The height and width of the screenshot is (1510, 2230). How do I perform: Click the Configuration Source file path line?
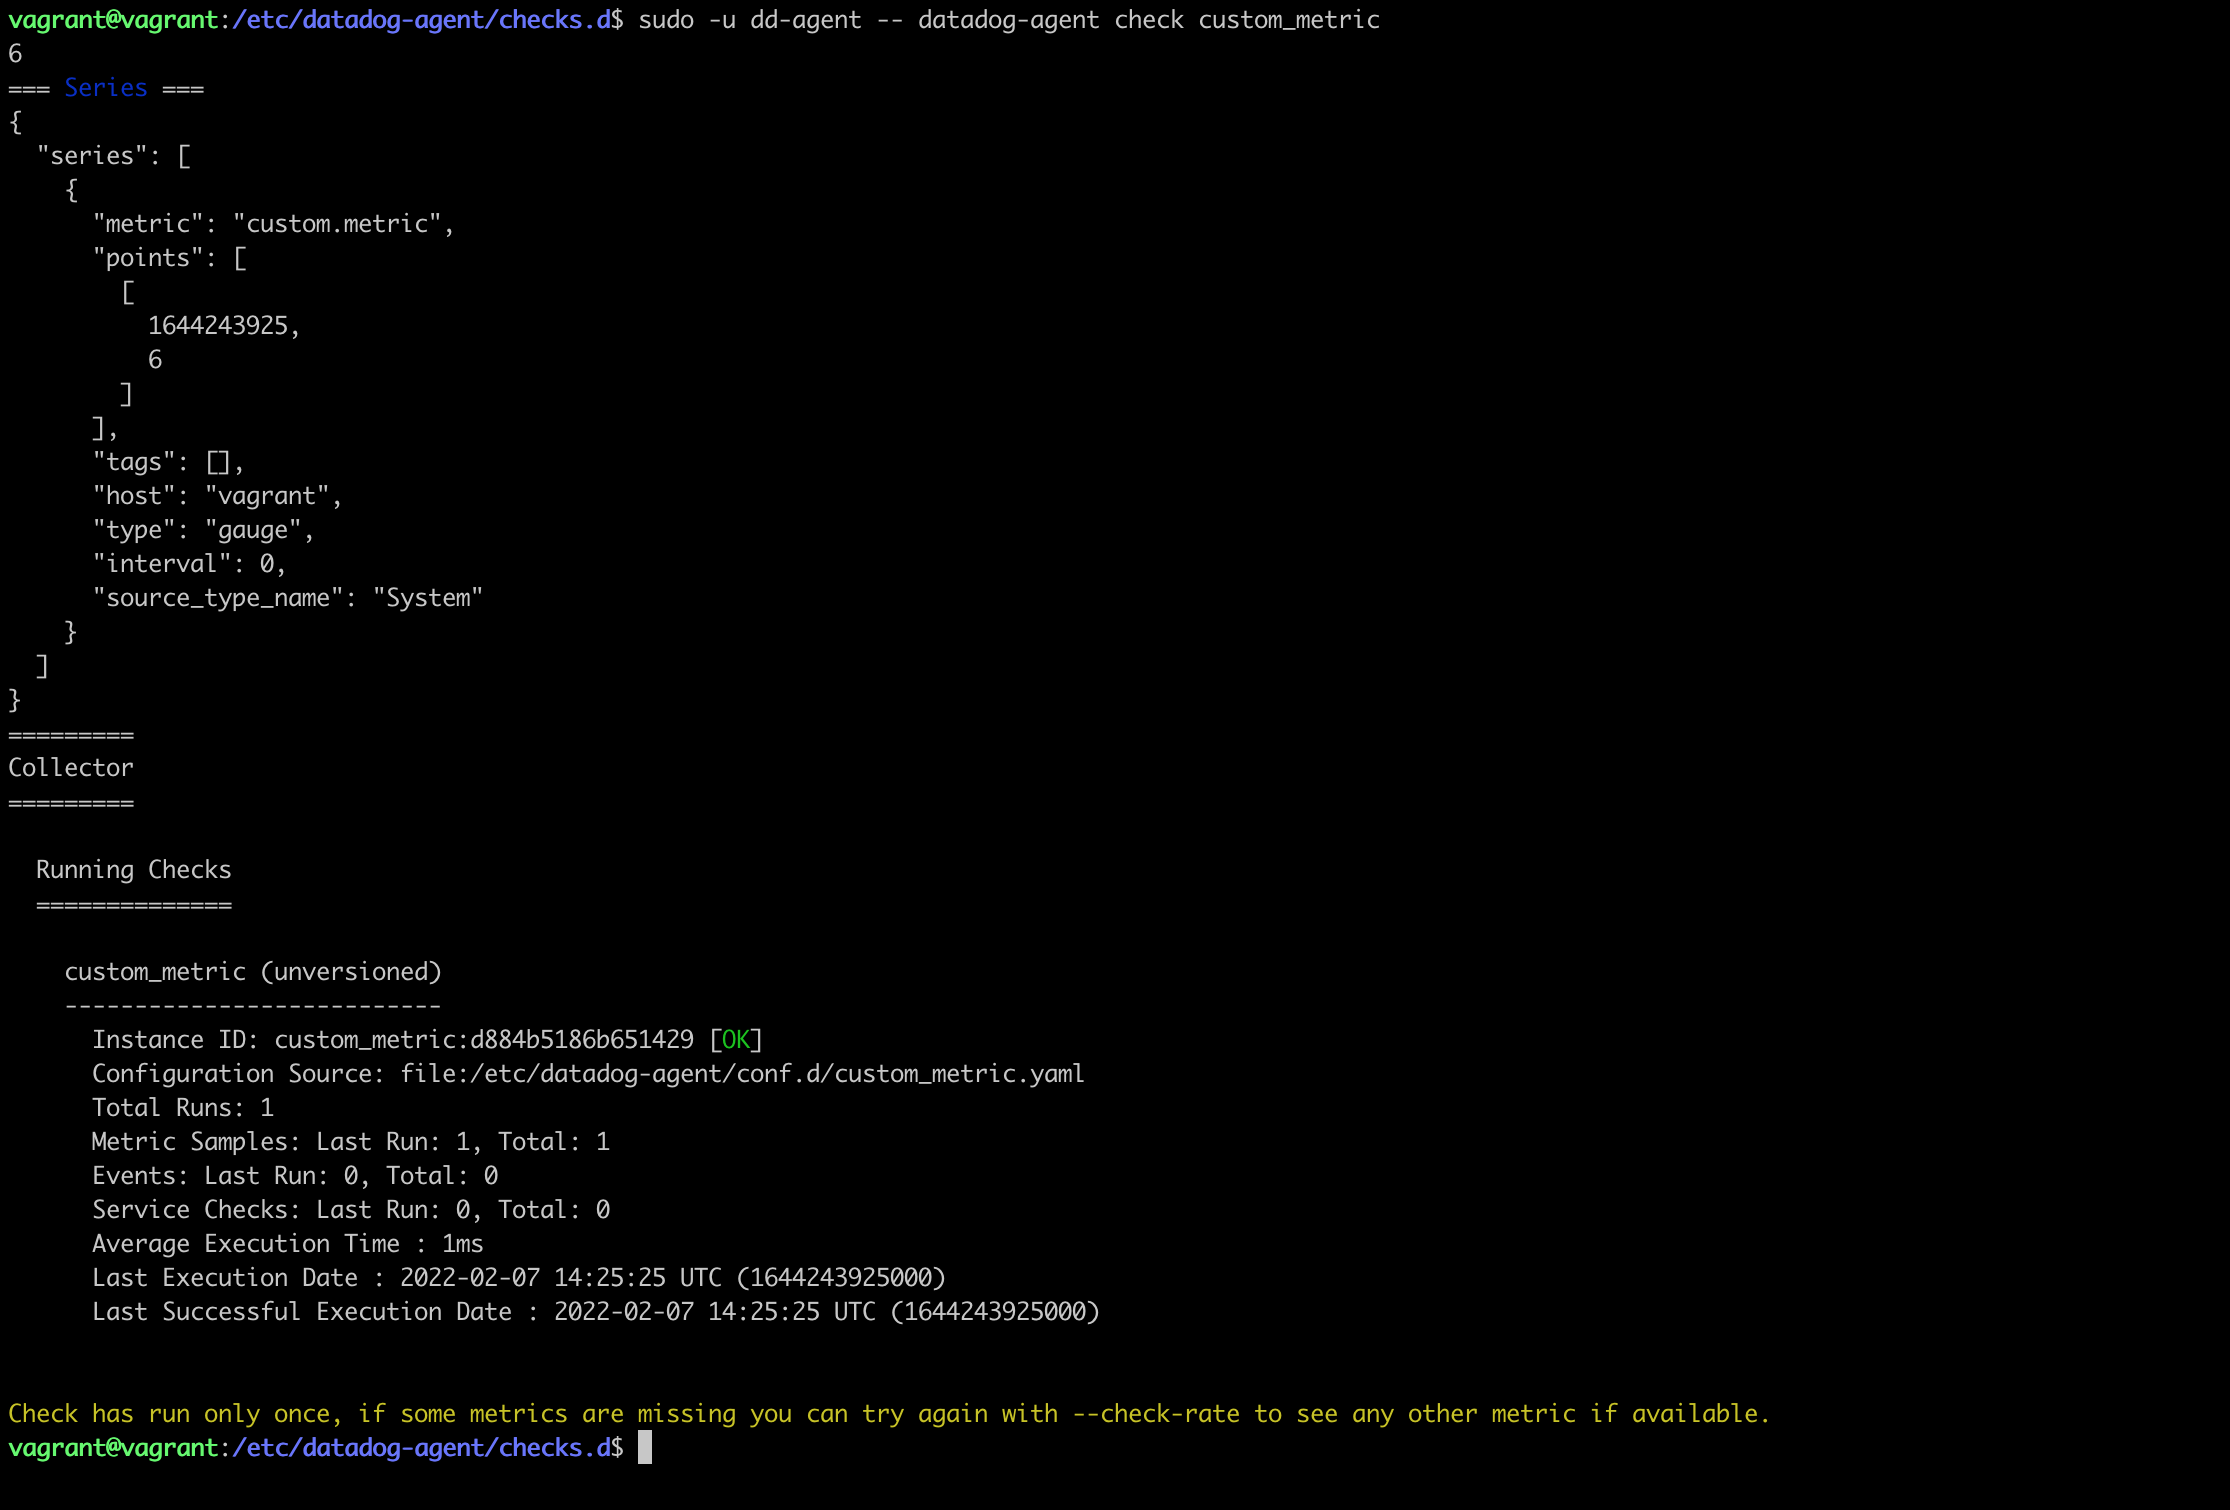(x=588, y=1074)
